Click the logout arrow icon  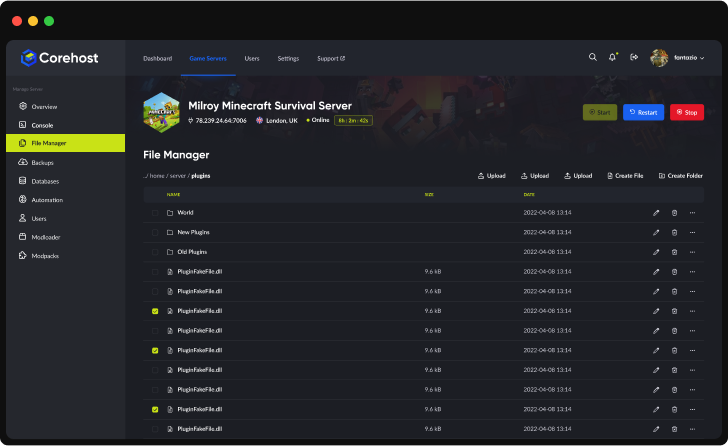pyautogui.click(x=634, y=57)
